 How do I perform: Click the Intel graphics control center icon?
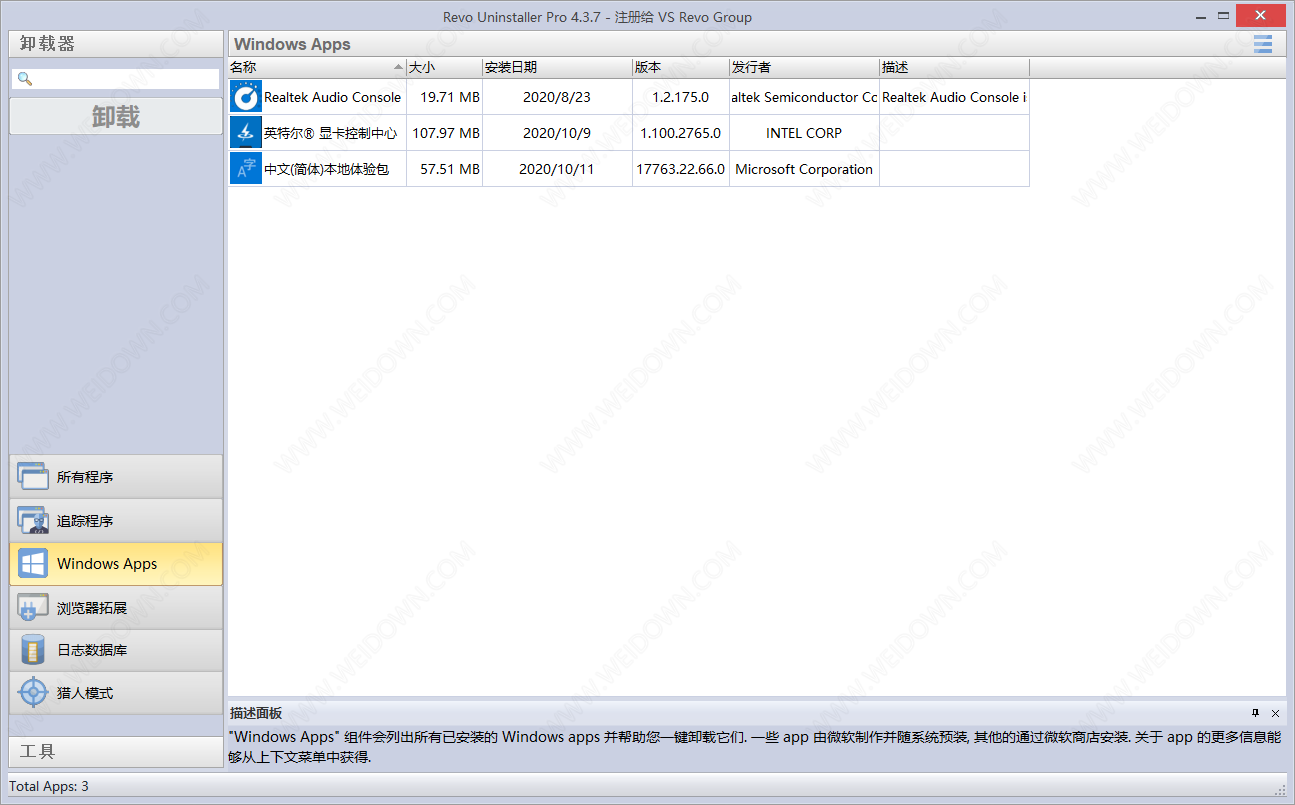tap(246, 133)
